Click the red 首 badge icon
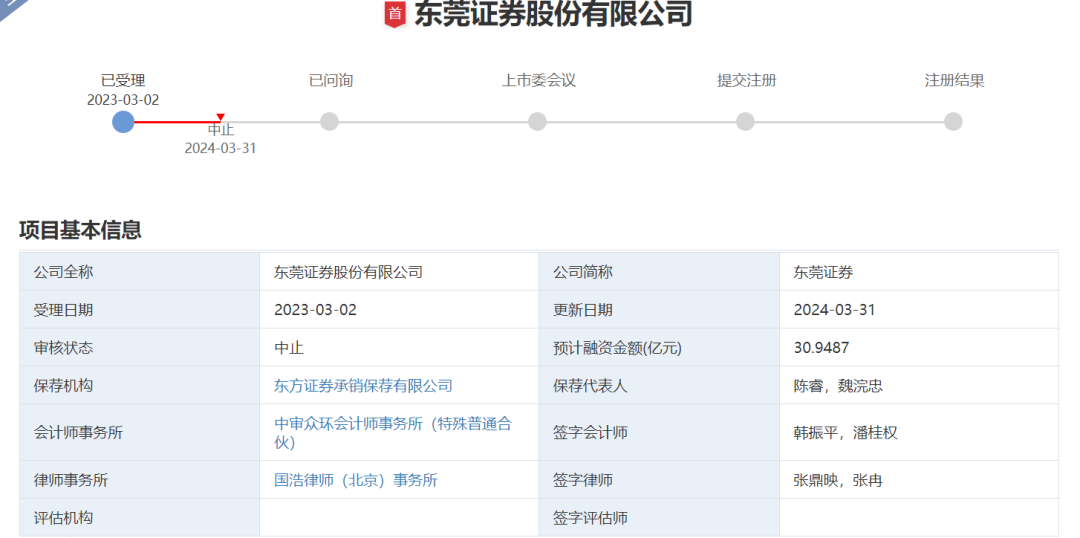The height and width of the screenshot is (538, 1080). (395, 14)
